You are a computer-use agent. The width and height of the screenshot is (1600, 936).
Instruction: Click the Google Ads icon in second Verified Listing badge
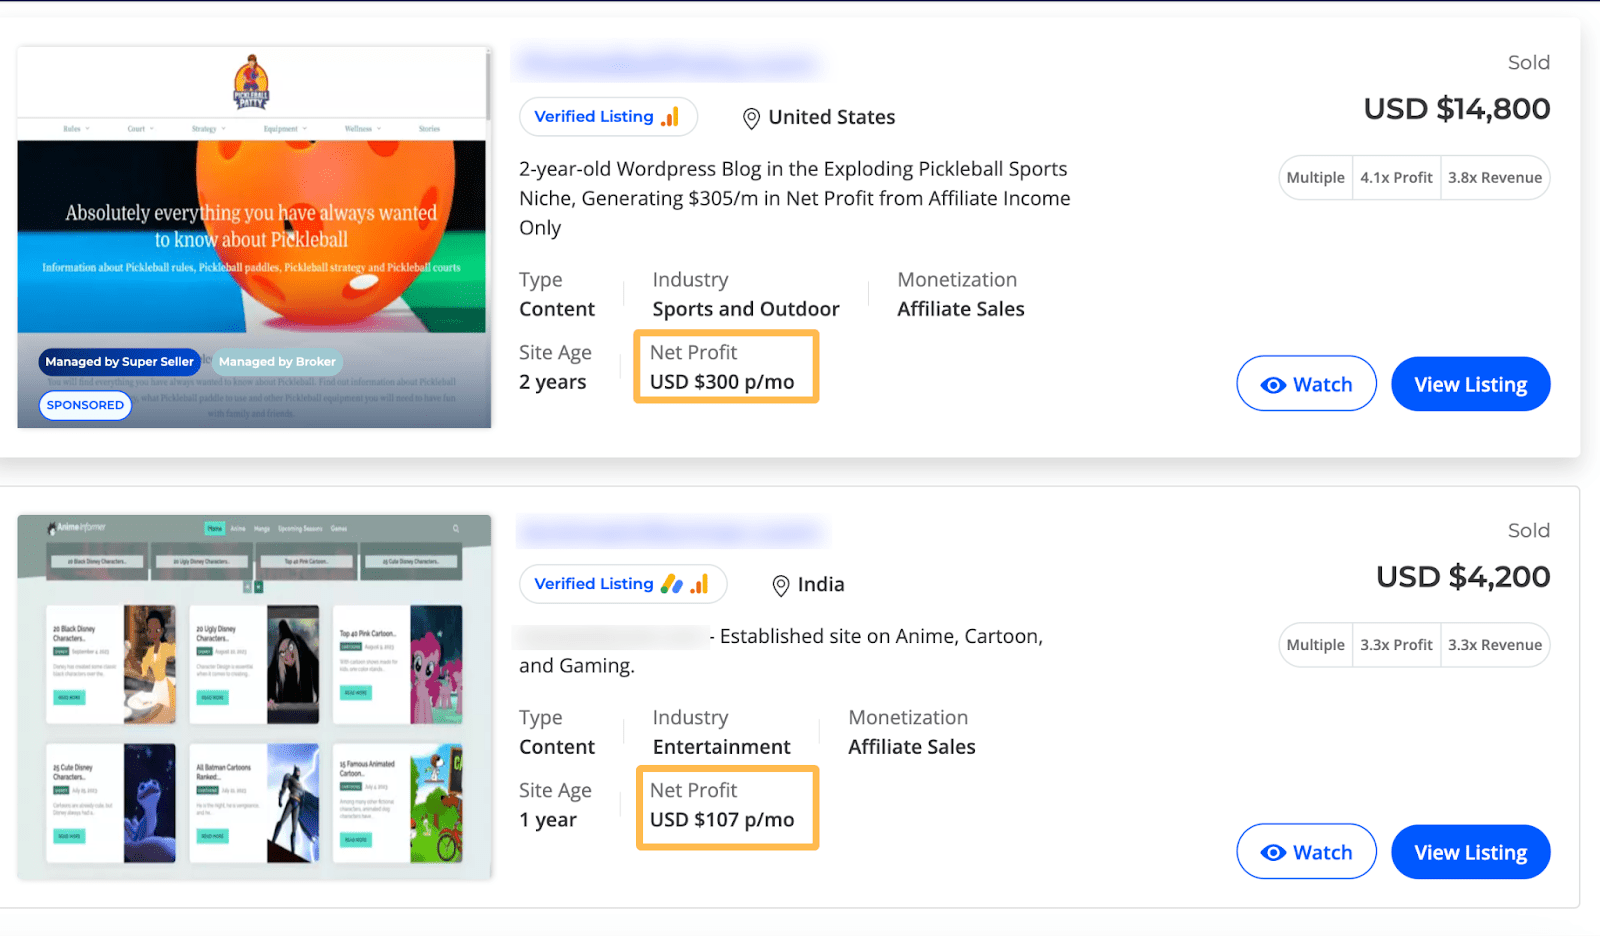click(672, 584)
